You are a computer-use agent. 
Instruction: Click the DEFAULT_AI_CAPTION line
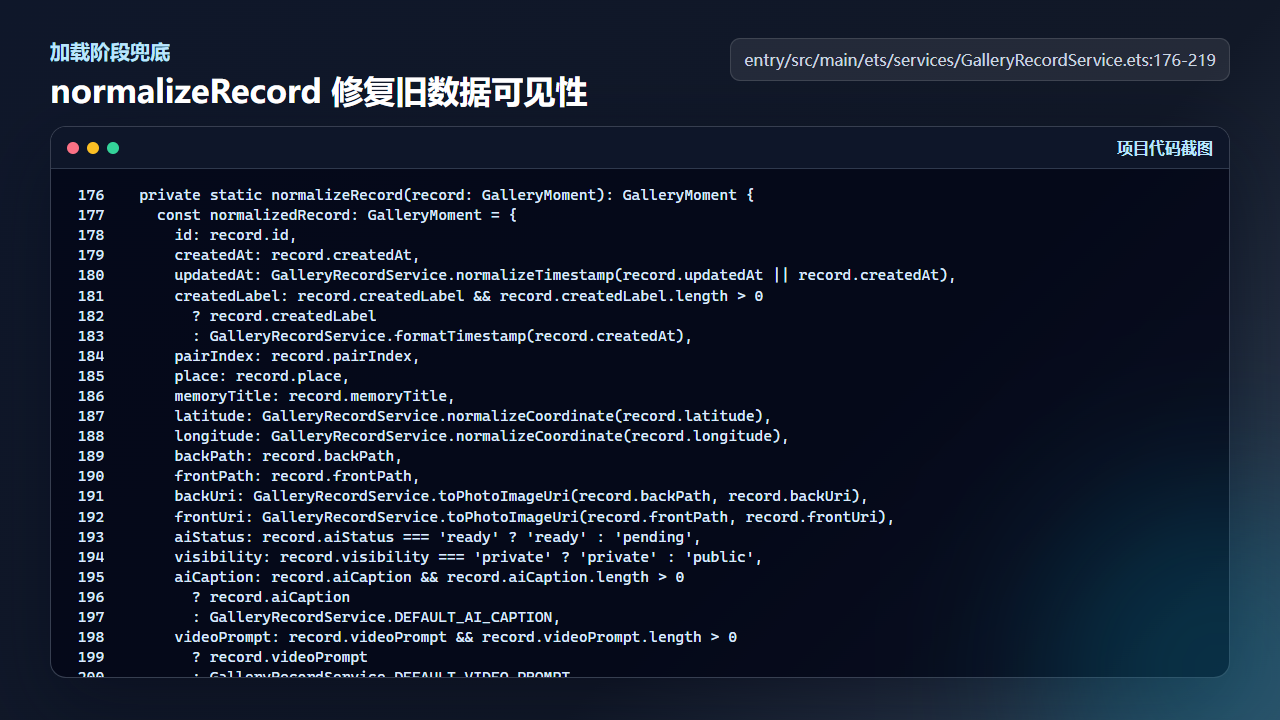(377, 617)
